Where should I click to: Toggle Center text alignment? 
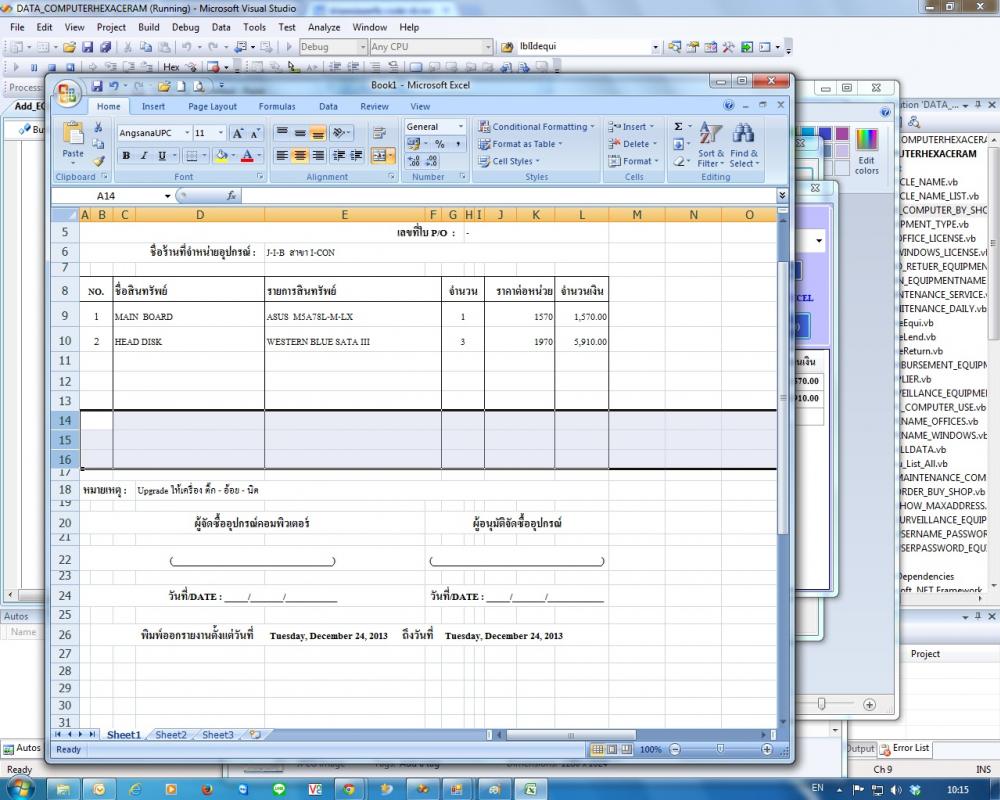click(300, 156)
